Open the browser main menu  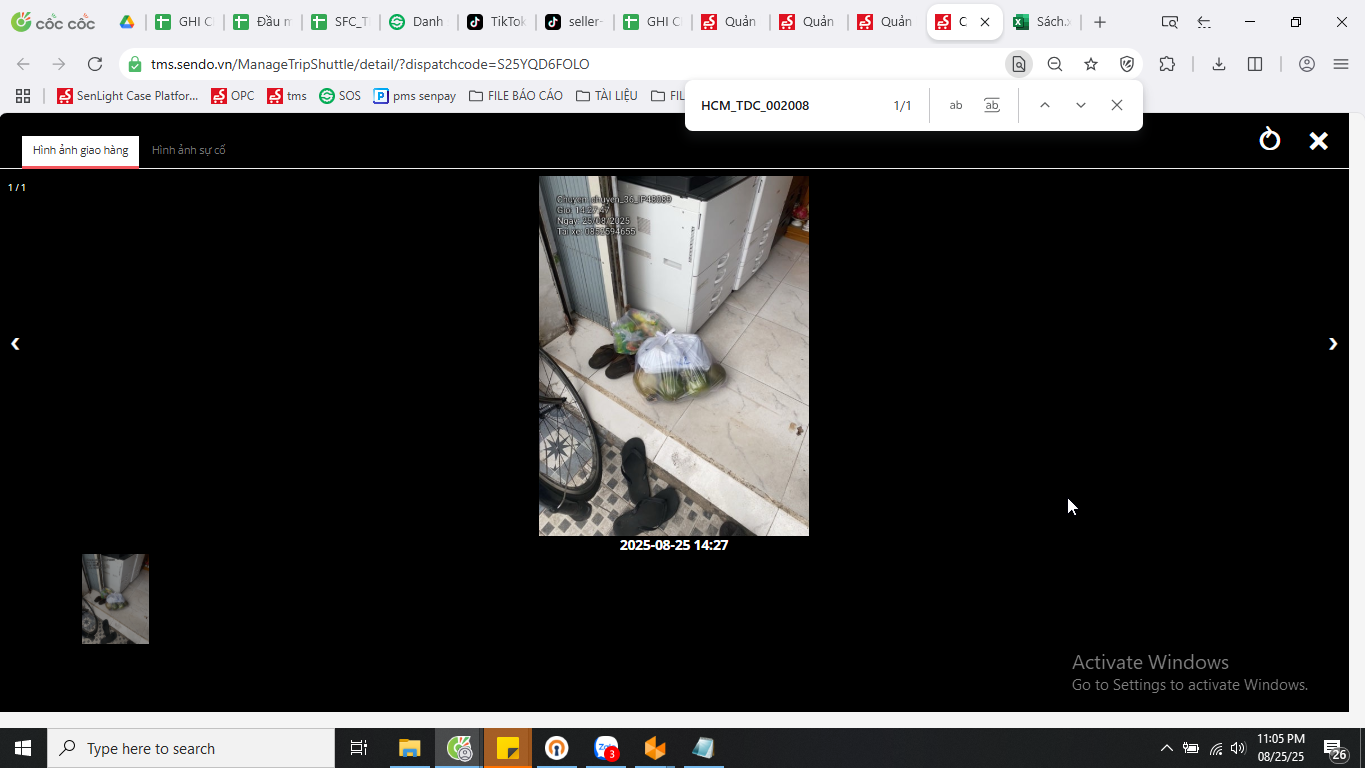[x=1341, y=64]
